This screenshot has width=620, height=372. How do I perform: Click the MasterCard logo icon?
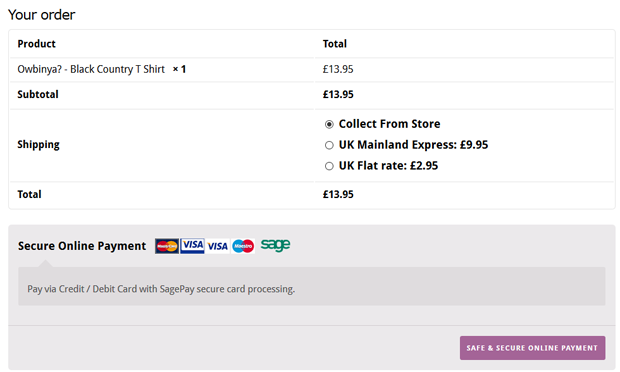pos(166,246)
